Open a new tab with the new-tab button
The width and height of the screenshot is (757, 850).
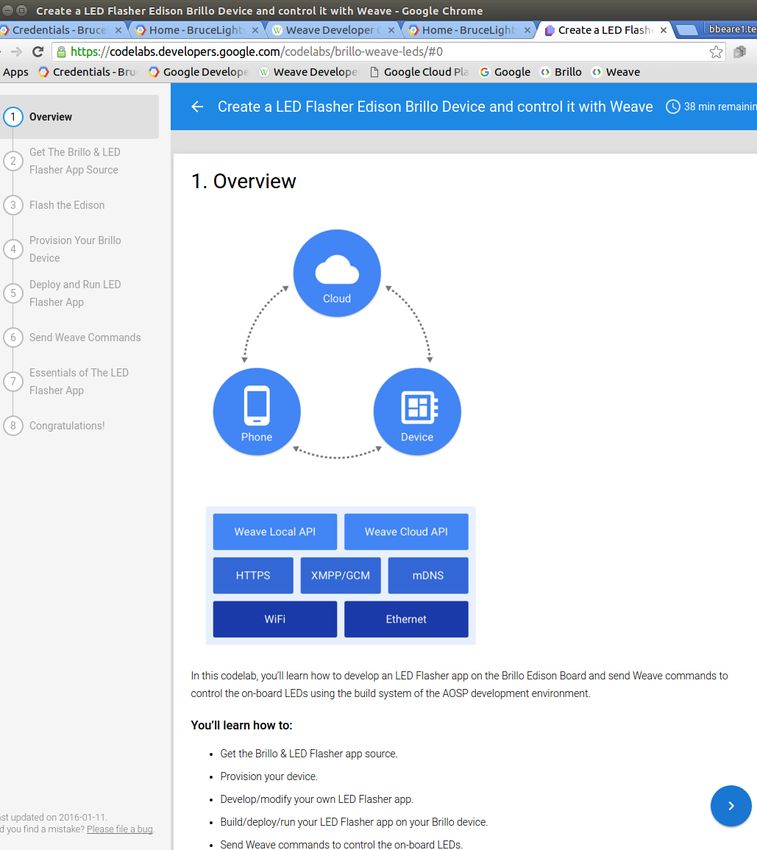point(688,30)
